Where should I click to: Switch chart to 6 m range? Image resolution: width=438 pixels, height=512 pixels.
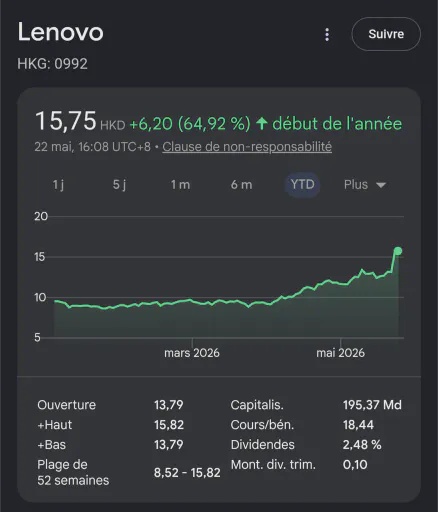point(242,185)
